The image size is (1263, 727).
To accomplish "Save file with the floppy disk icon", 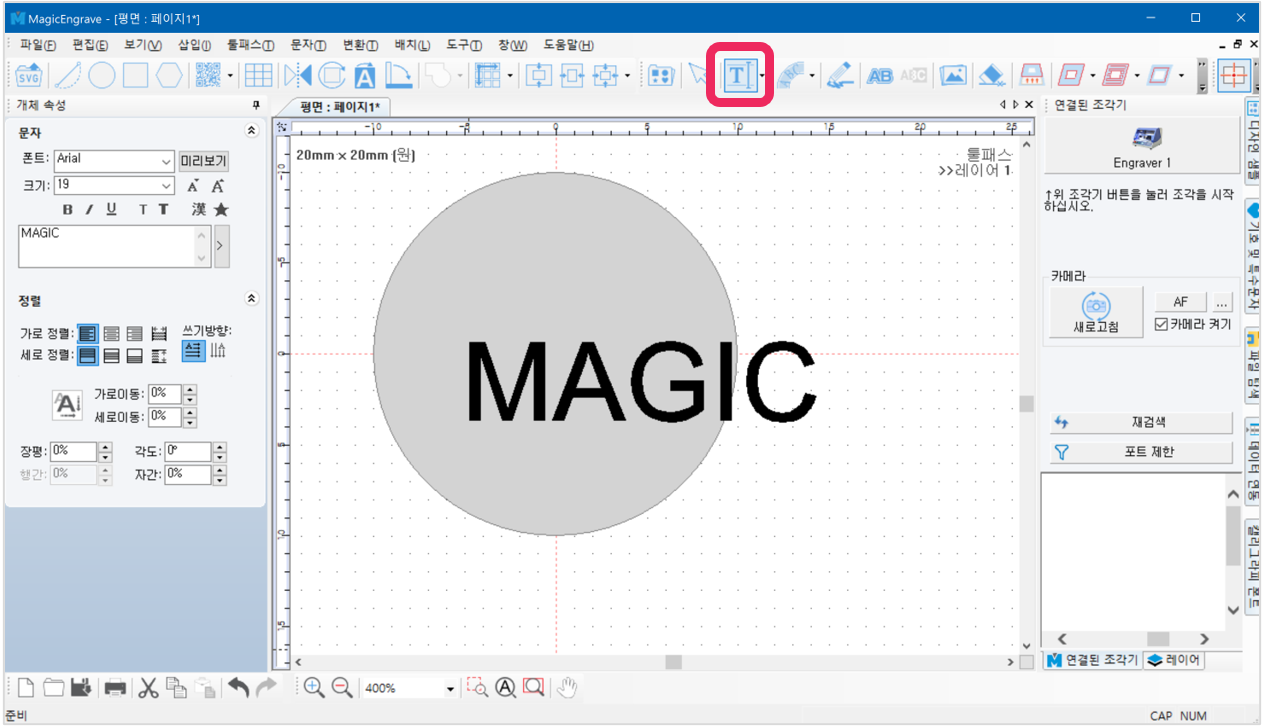I will [x=82, y=687].
